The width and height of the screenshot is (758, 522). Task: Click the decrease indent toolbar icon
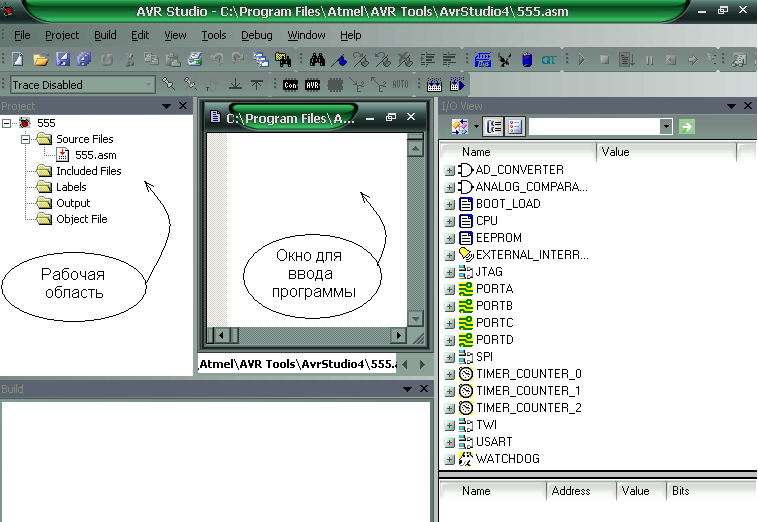(449, 59)
